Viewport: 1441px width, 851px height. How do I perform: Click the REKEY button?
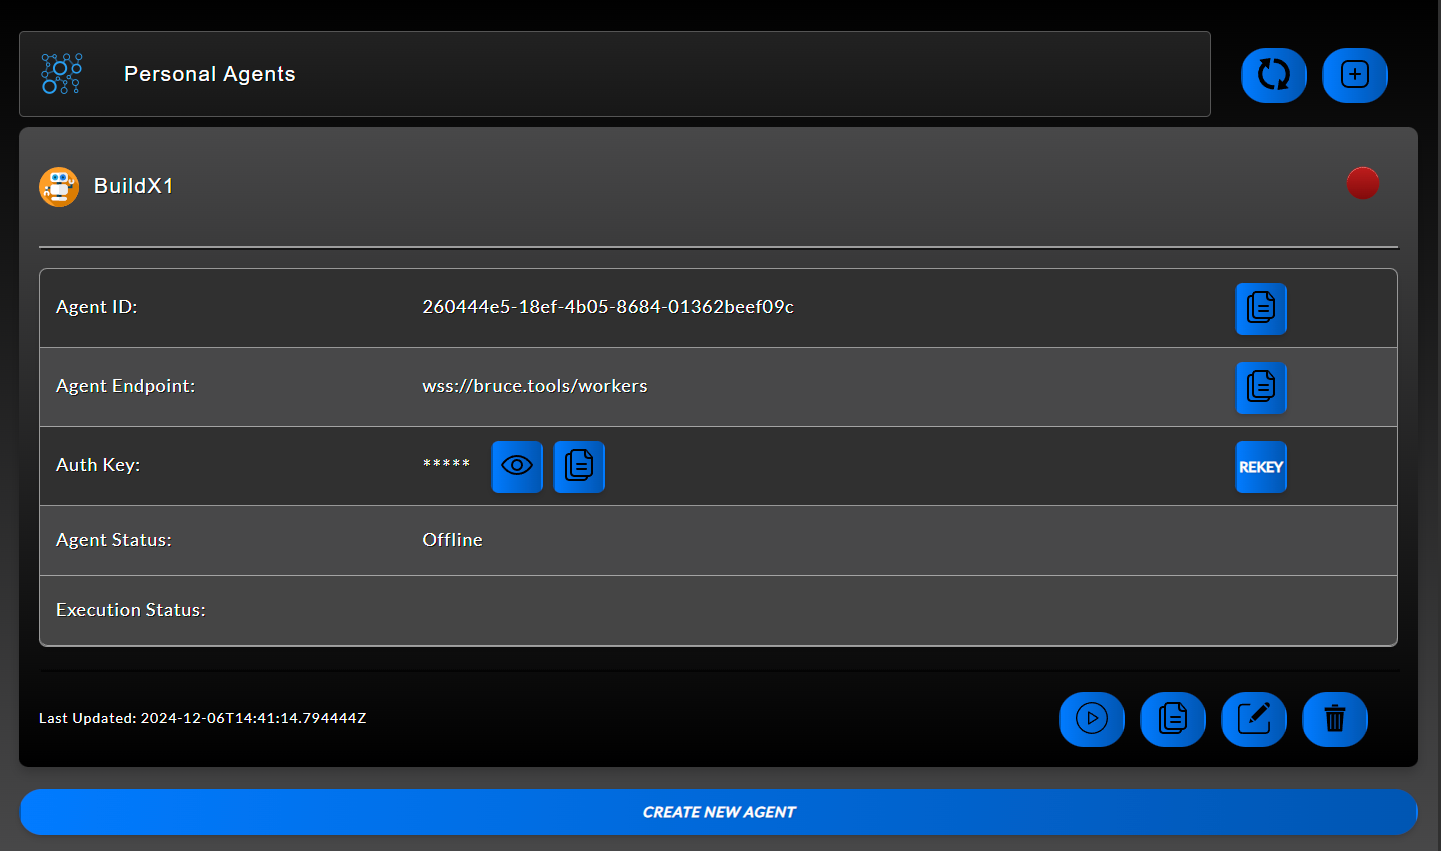(1261, 467)
